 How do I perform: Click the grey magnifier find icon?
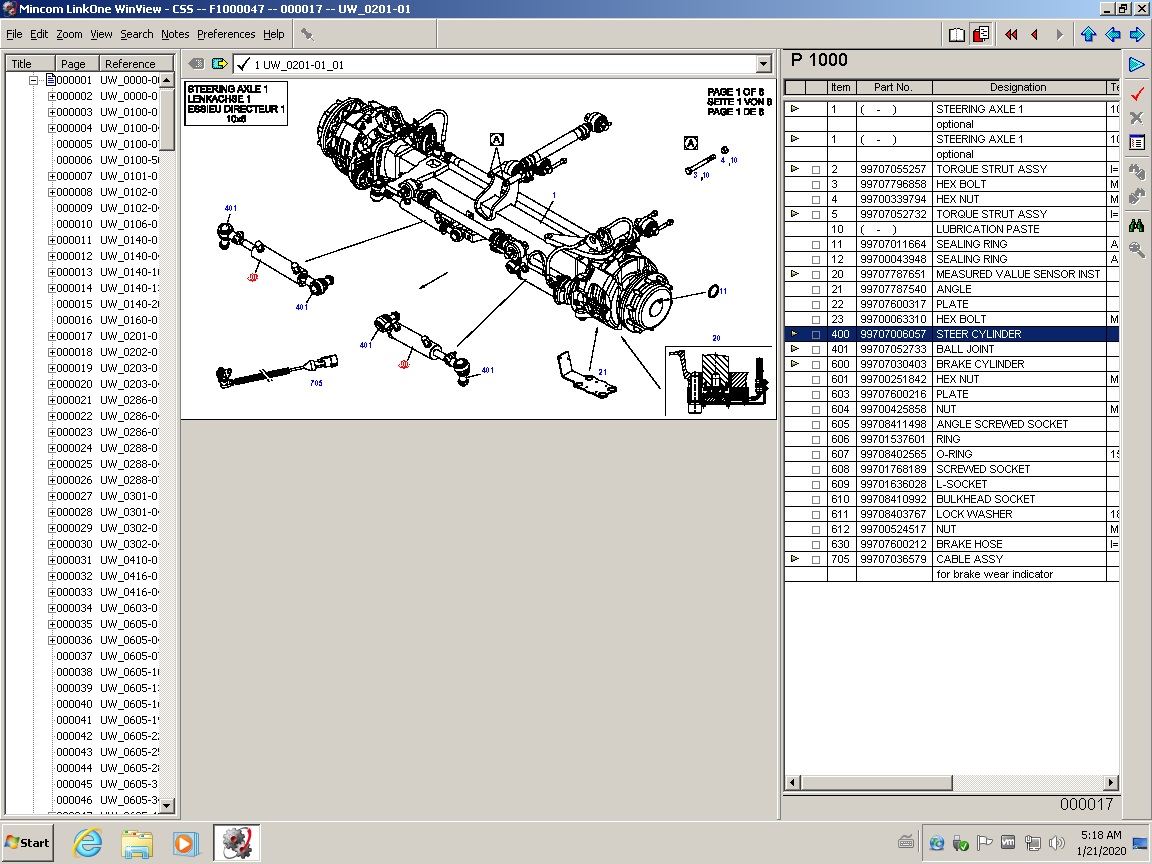tap(1137, 251)
